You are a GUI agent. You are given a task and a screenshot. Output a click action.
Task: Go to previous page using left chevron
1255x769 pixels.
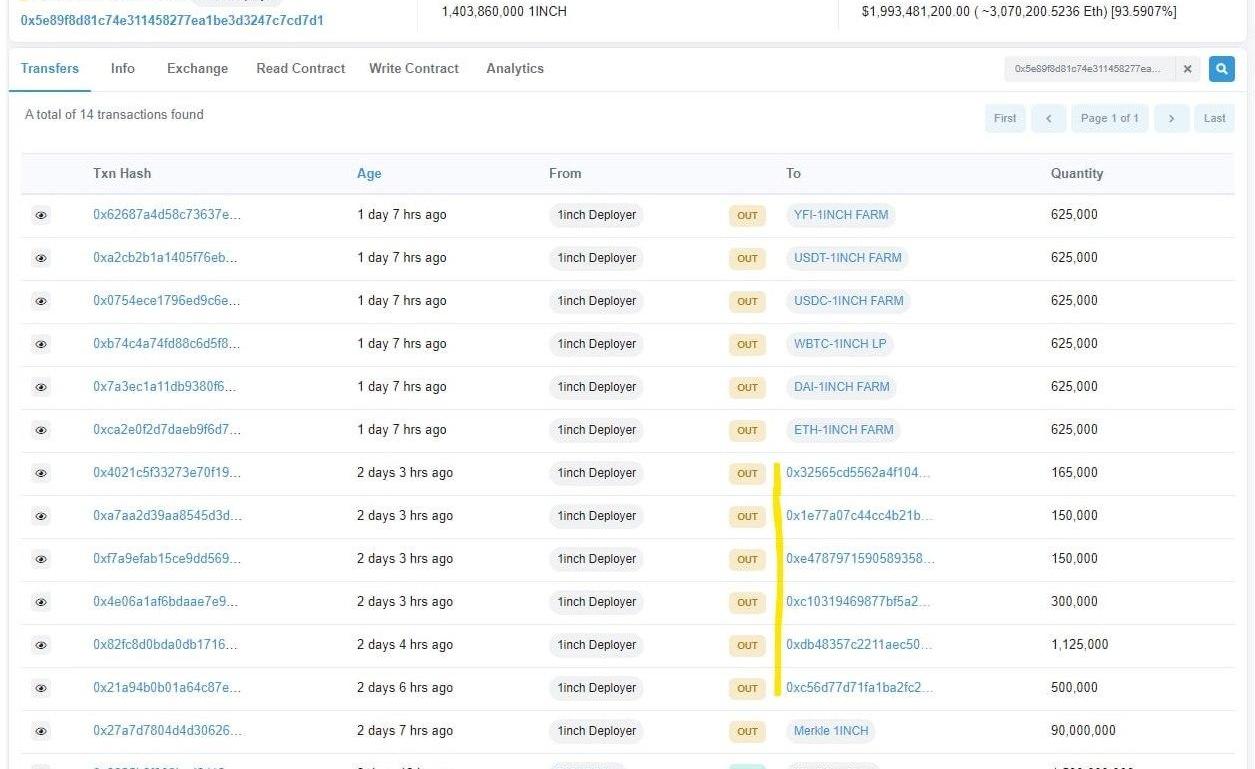tap(1048, 118)
